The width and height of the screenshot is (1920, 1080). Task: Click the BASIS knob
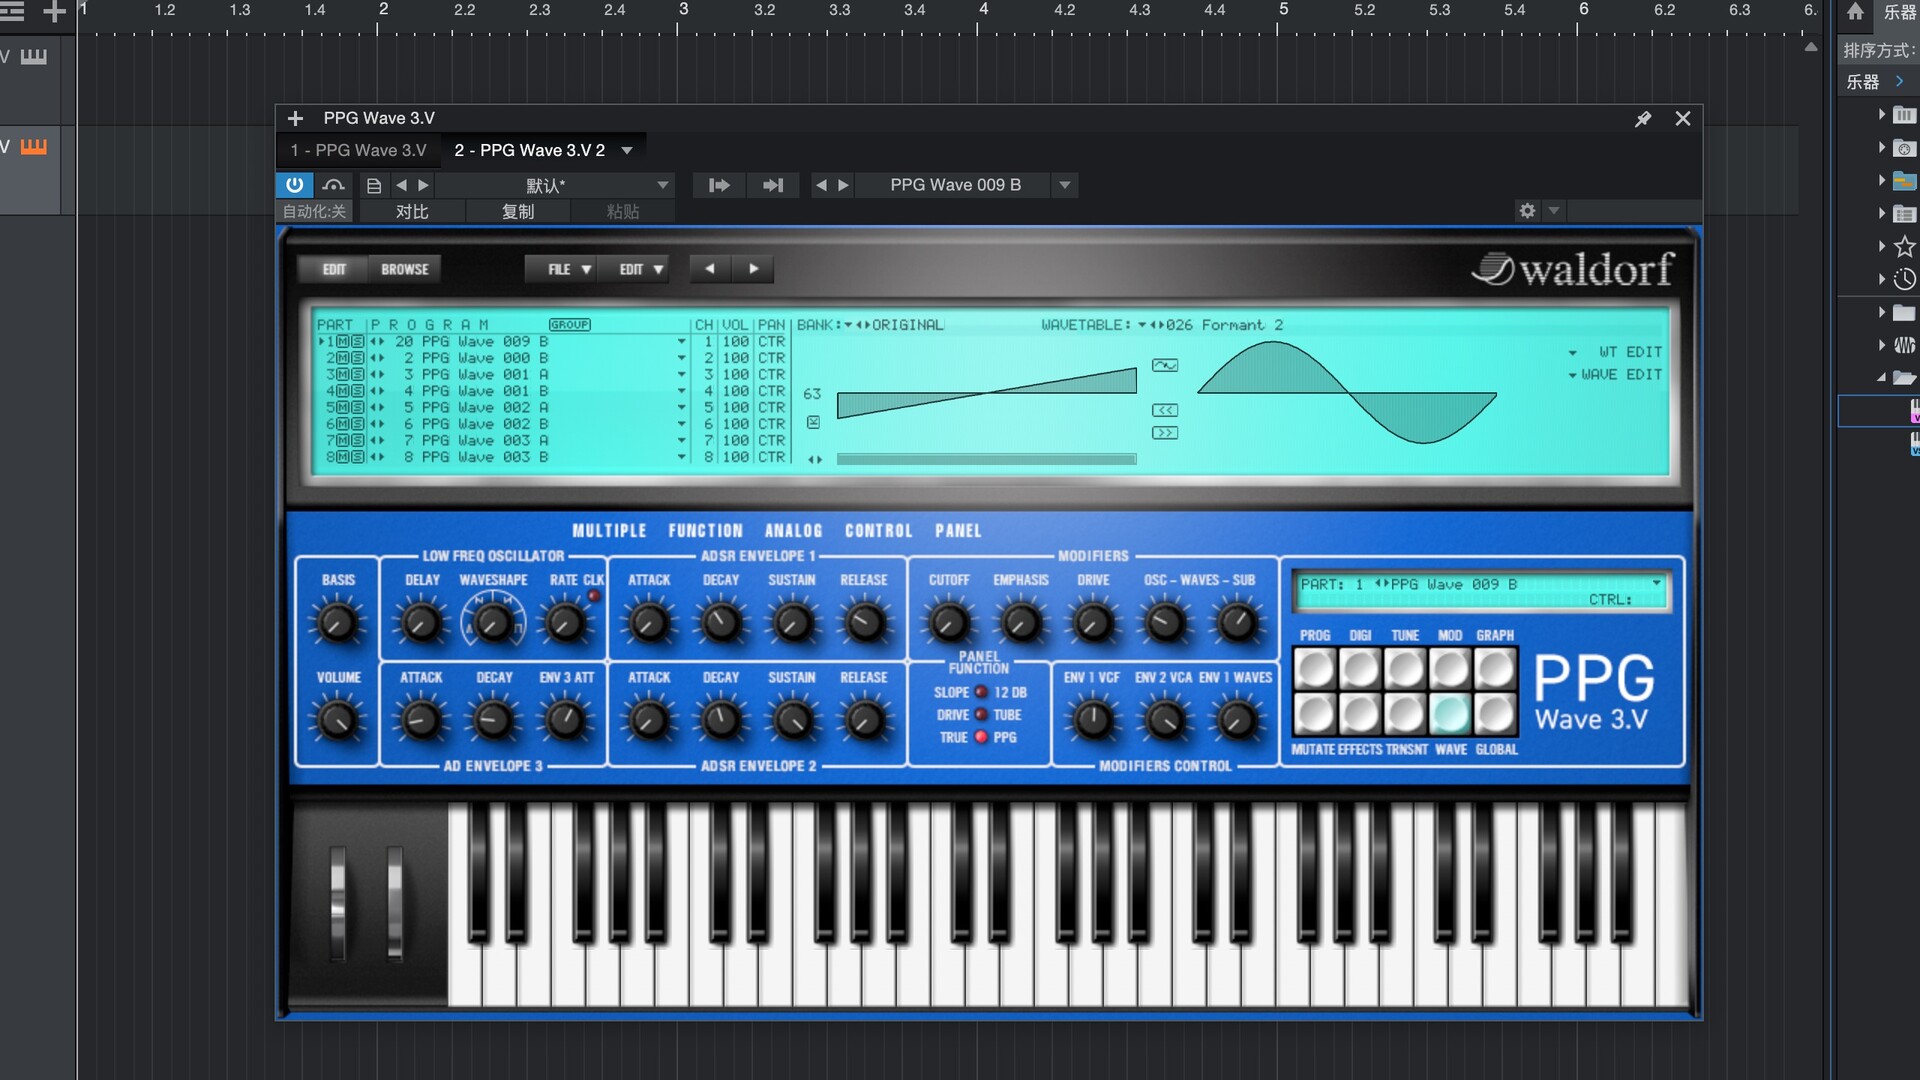point(337,623)
